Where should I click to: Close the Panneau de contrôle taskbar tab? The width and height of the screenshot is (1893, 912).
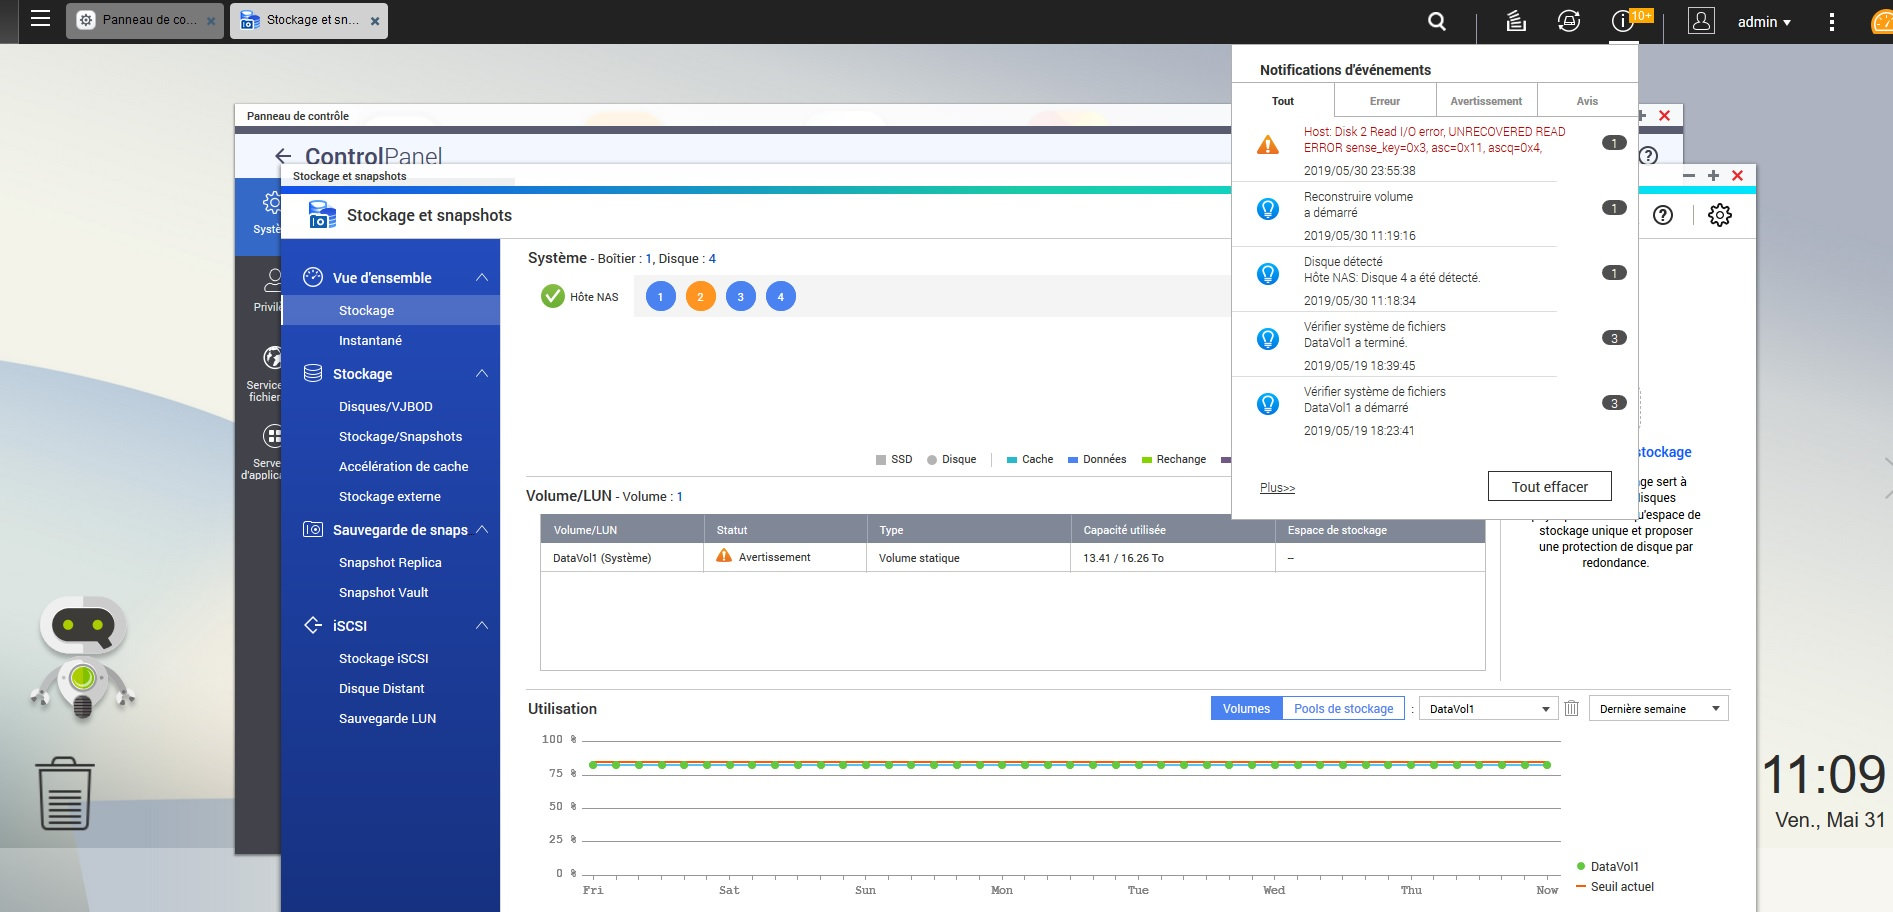click(x=211, y=21)
